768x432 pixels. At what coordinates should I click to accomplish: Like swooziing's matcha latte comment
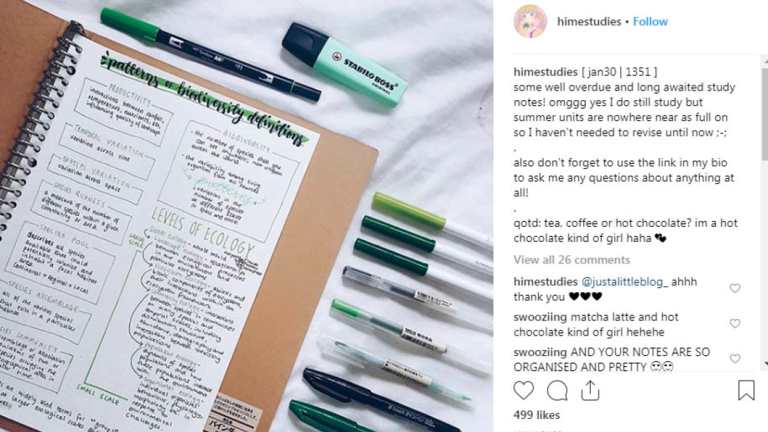pyautogui.click(x=735, y=324)
